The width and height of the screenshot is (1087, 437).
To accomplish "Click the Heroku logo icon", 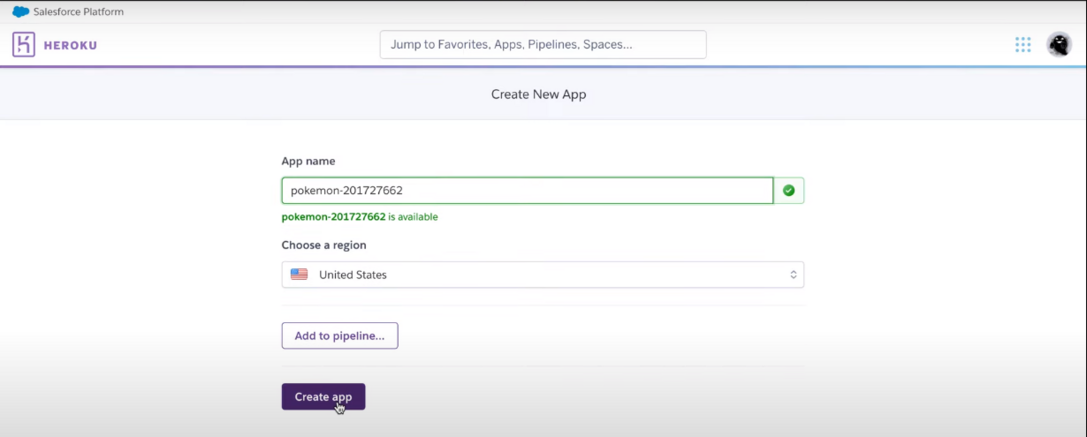I will coord(24,44).
